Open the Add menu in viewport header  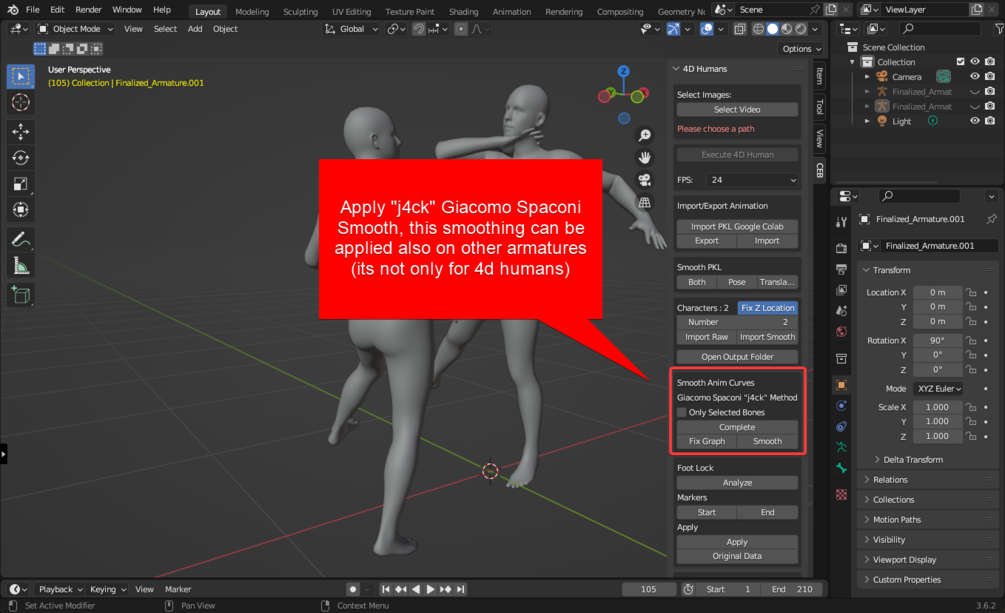coord(195,29)
